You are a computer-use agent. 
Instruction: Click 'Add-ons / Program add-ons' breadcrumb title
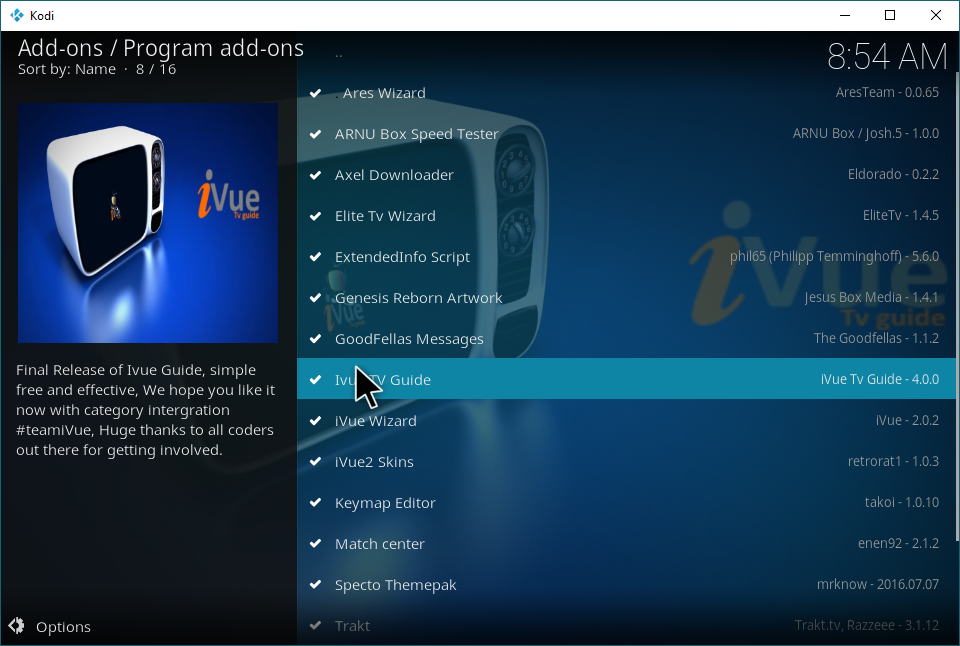click(160, 48)
